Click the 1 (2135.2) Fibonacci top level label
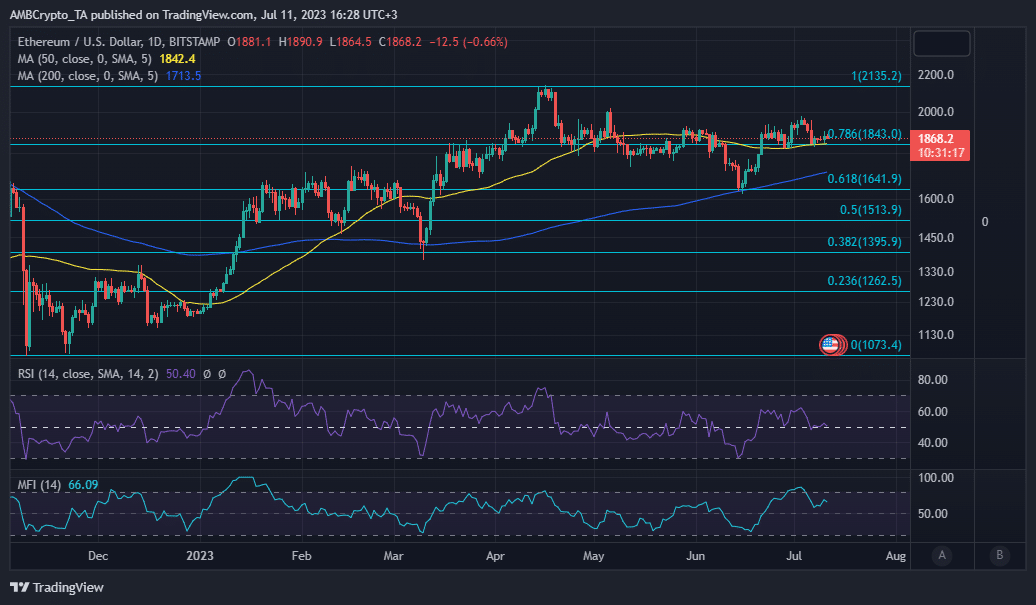The width and height of the screenshot is (1036, 605). click(875, 76)
